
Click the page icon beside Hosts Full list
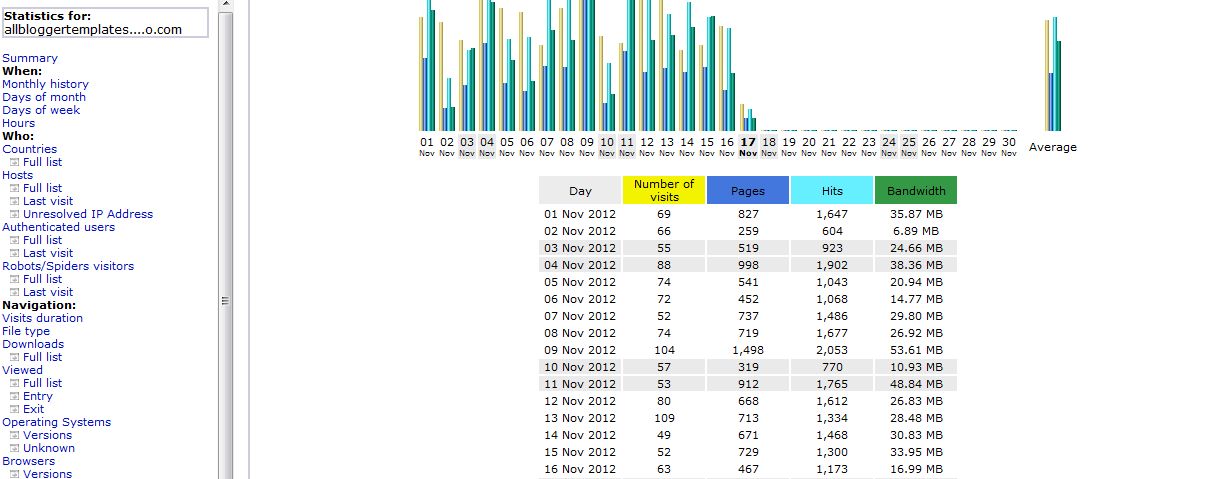coord(15,188)
